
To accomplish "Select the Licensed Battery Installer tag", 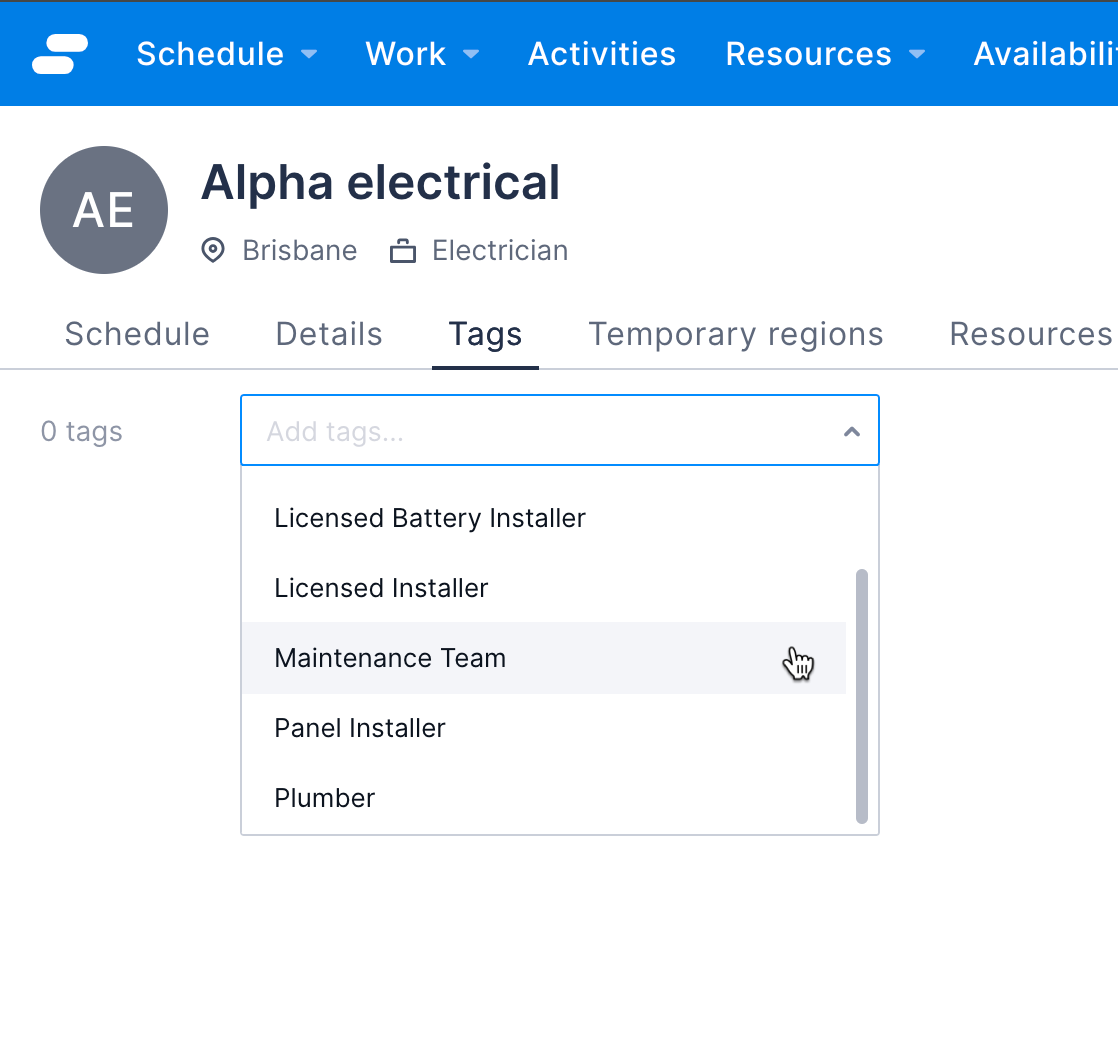I will coord(430,518).
